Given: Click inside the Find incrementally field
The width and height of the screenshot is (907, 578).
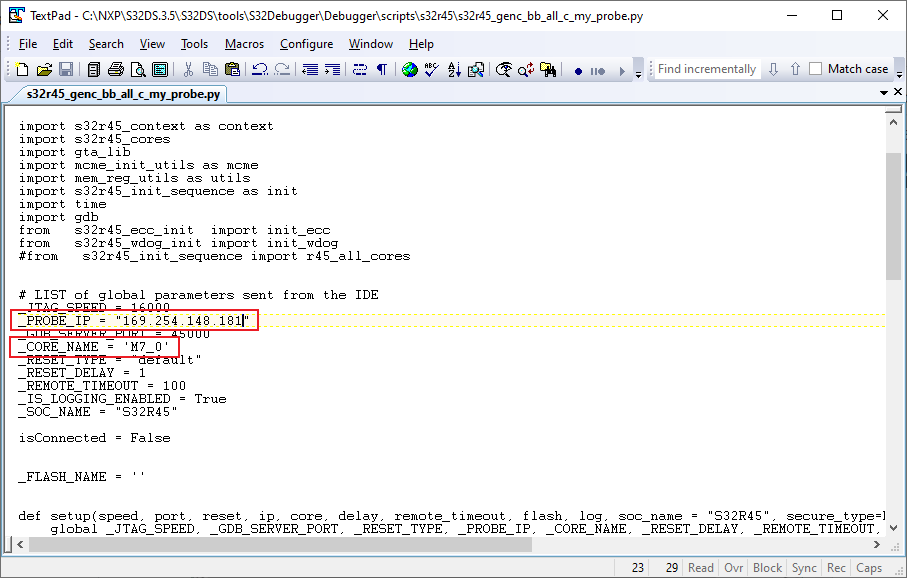Looking at the screenshot, I should coord(707,69).
